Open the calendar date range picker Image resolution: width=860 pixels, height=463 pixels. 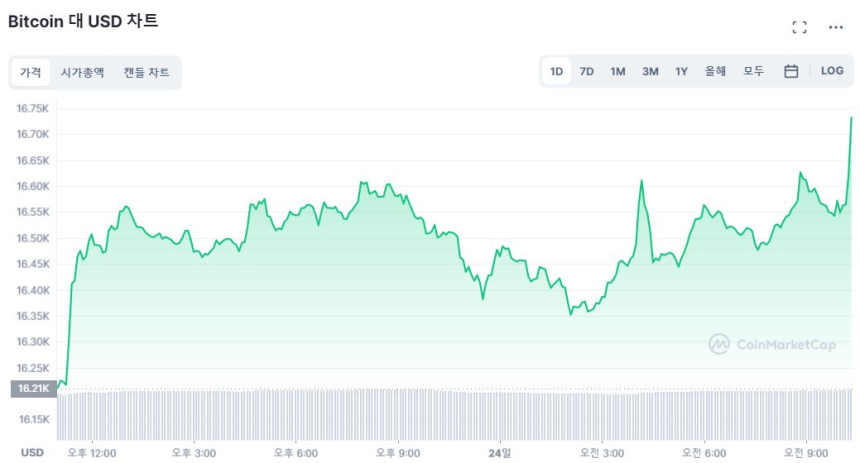[x=791, y=71]
